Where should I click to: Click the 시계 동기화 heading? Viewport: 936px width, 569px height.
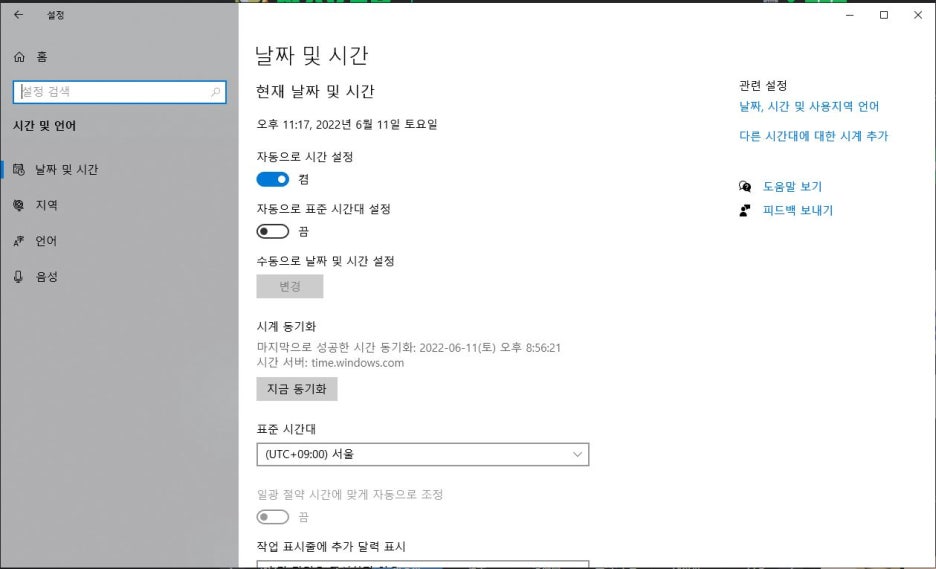[x=286, y=327]
